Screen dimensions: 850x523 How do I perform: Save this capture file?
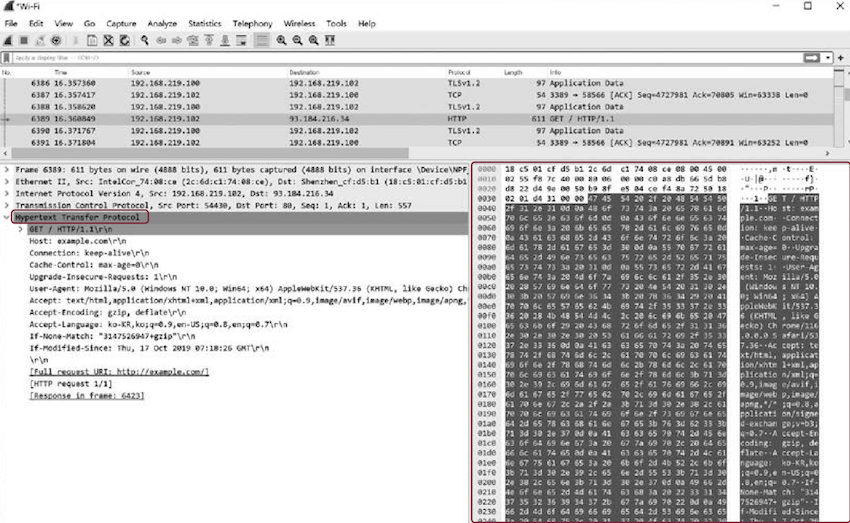[92, 41]
